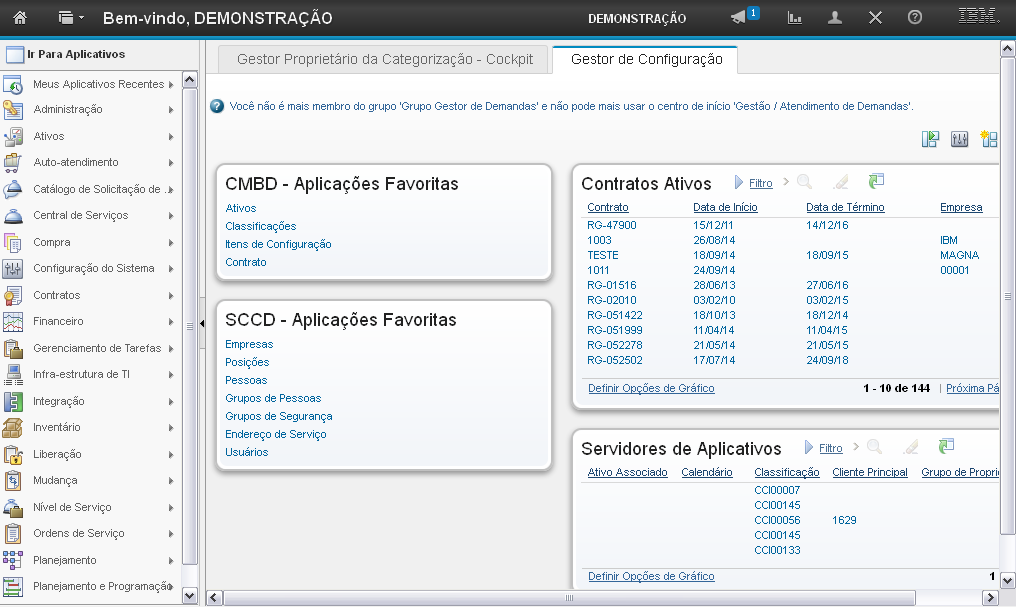Refresh the Contratos Ativos portlet
1016x607 pixels.
(x=876, y=182)
